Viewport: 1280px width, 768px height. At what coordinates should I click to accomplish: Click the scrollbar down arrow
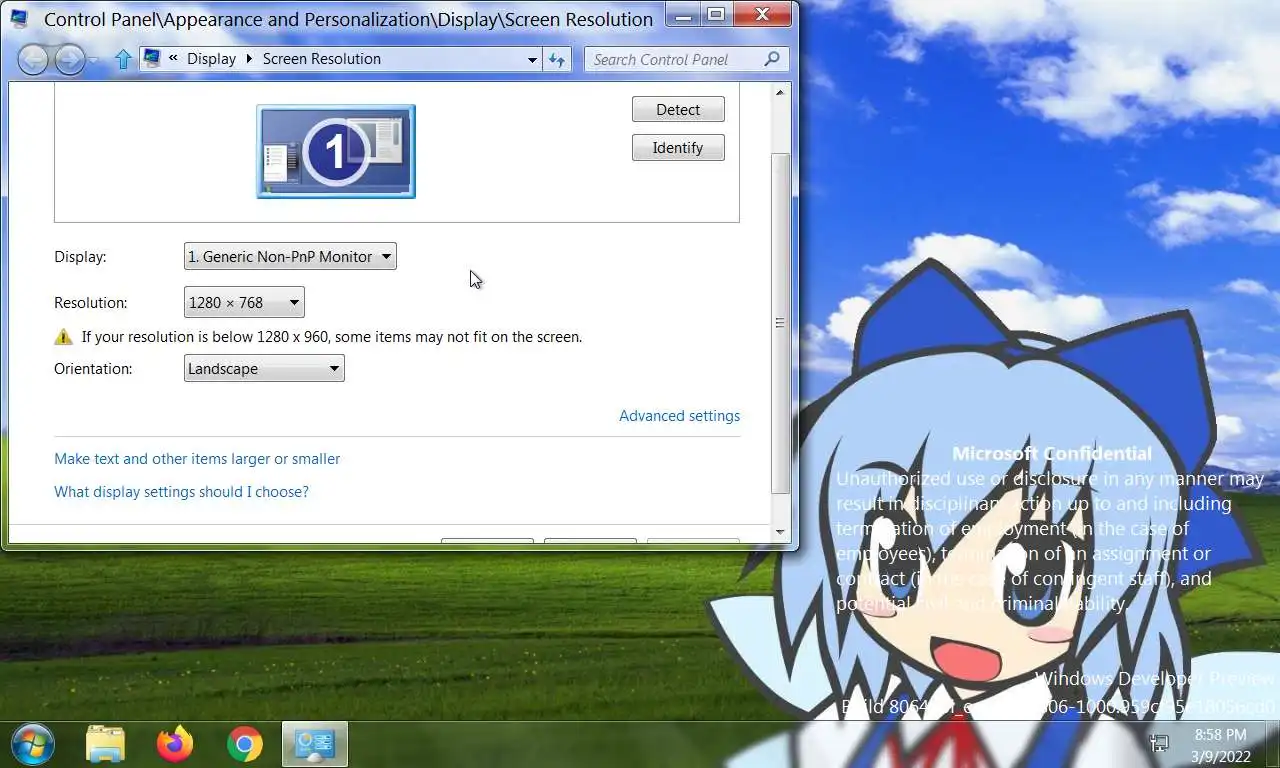tap(781, 533)
